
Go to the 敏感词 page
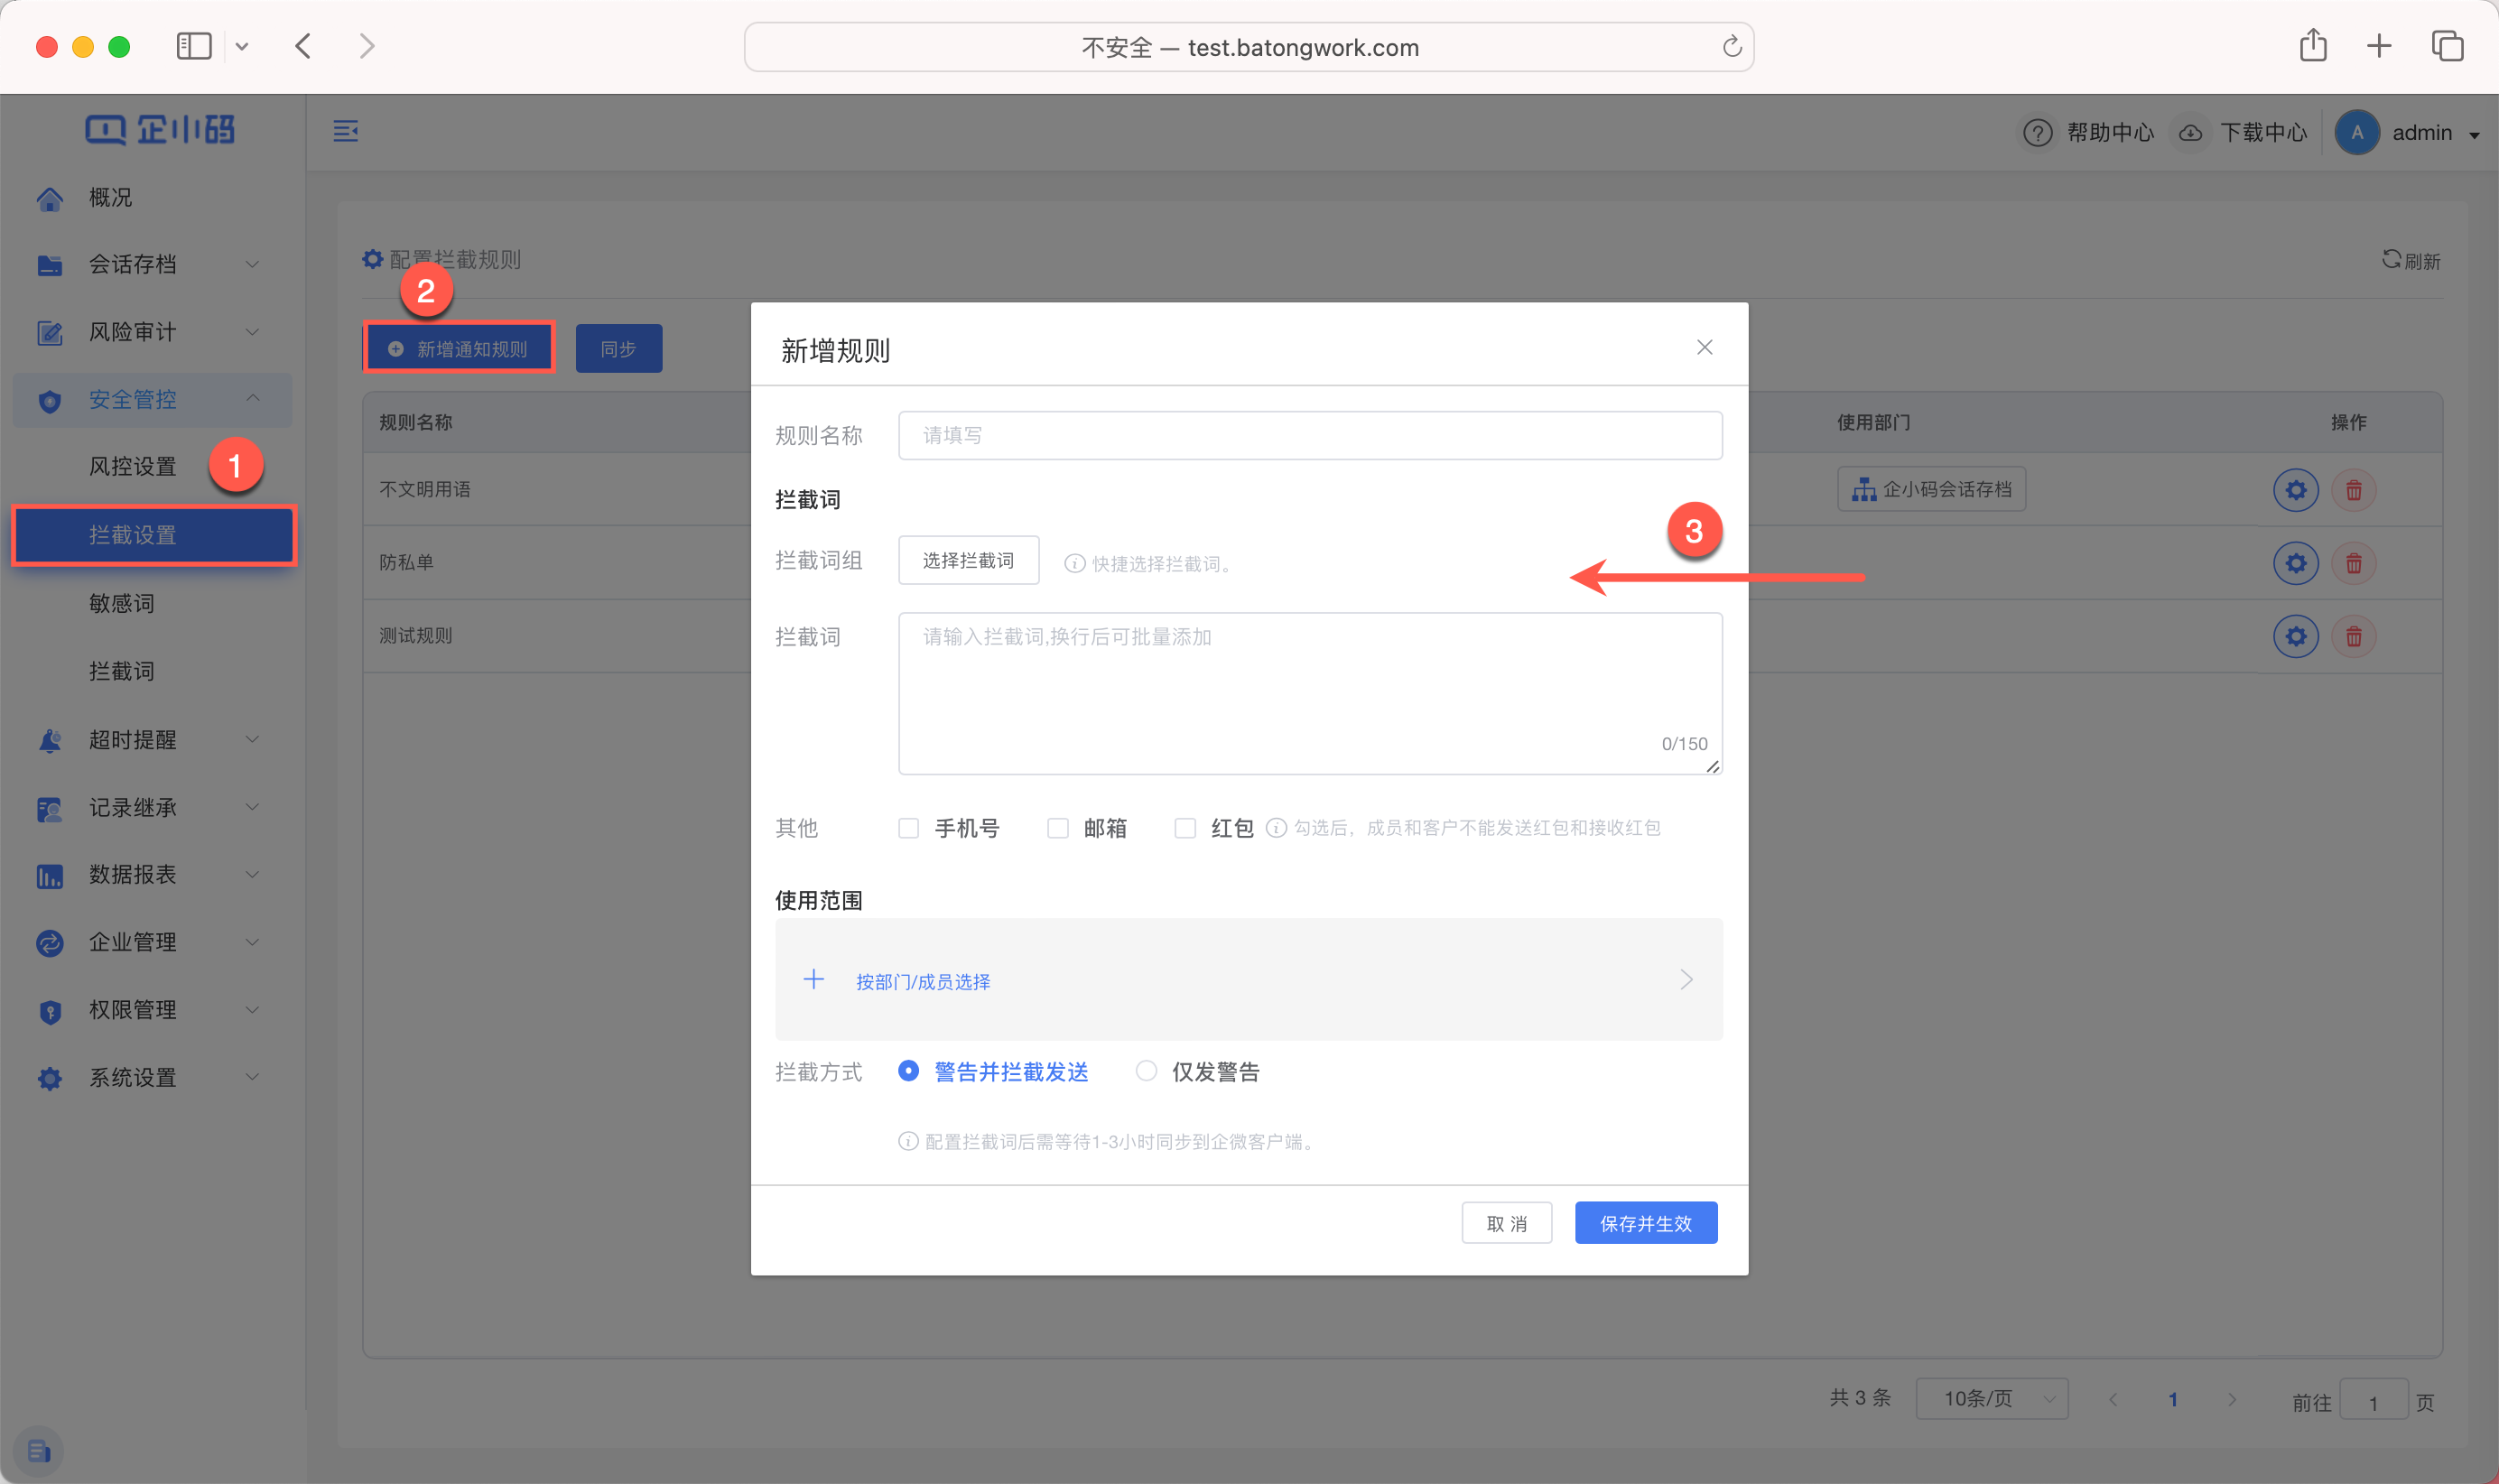tap(121, 603)
